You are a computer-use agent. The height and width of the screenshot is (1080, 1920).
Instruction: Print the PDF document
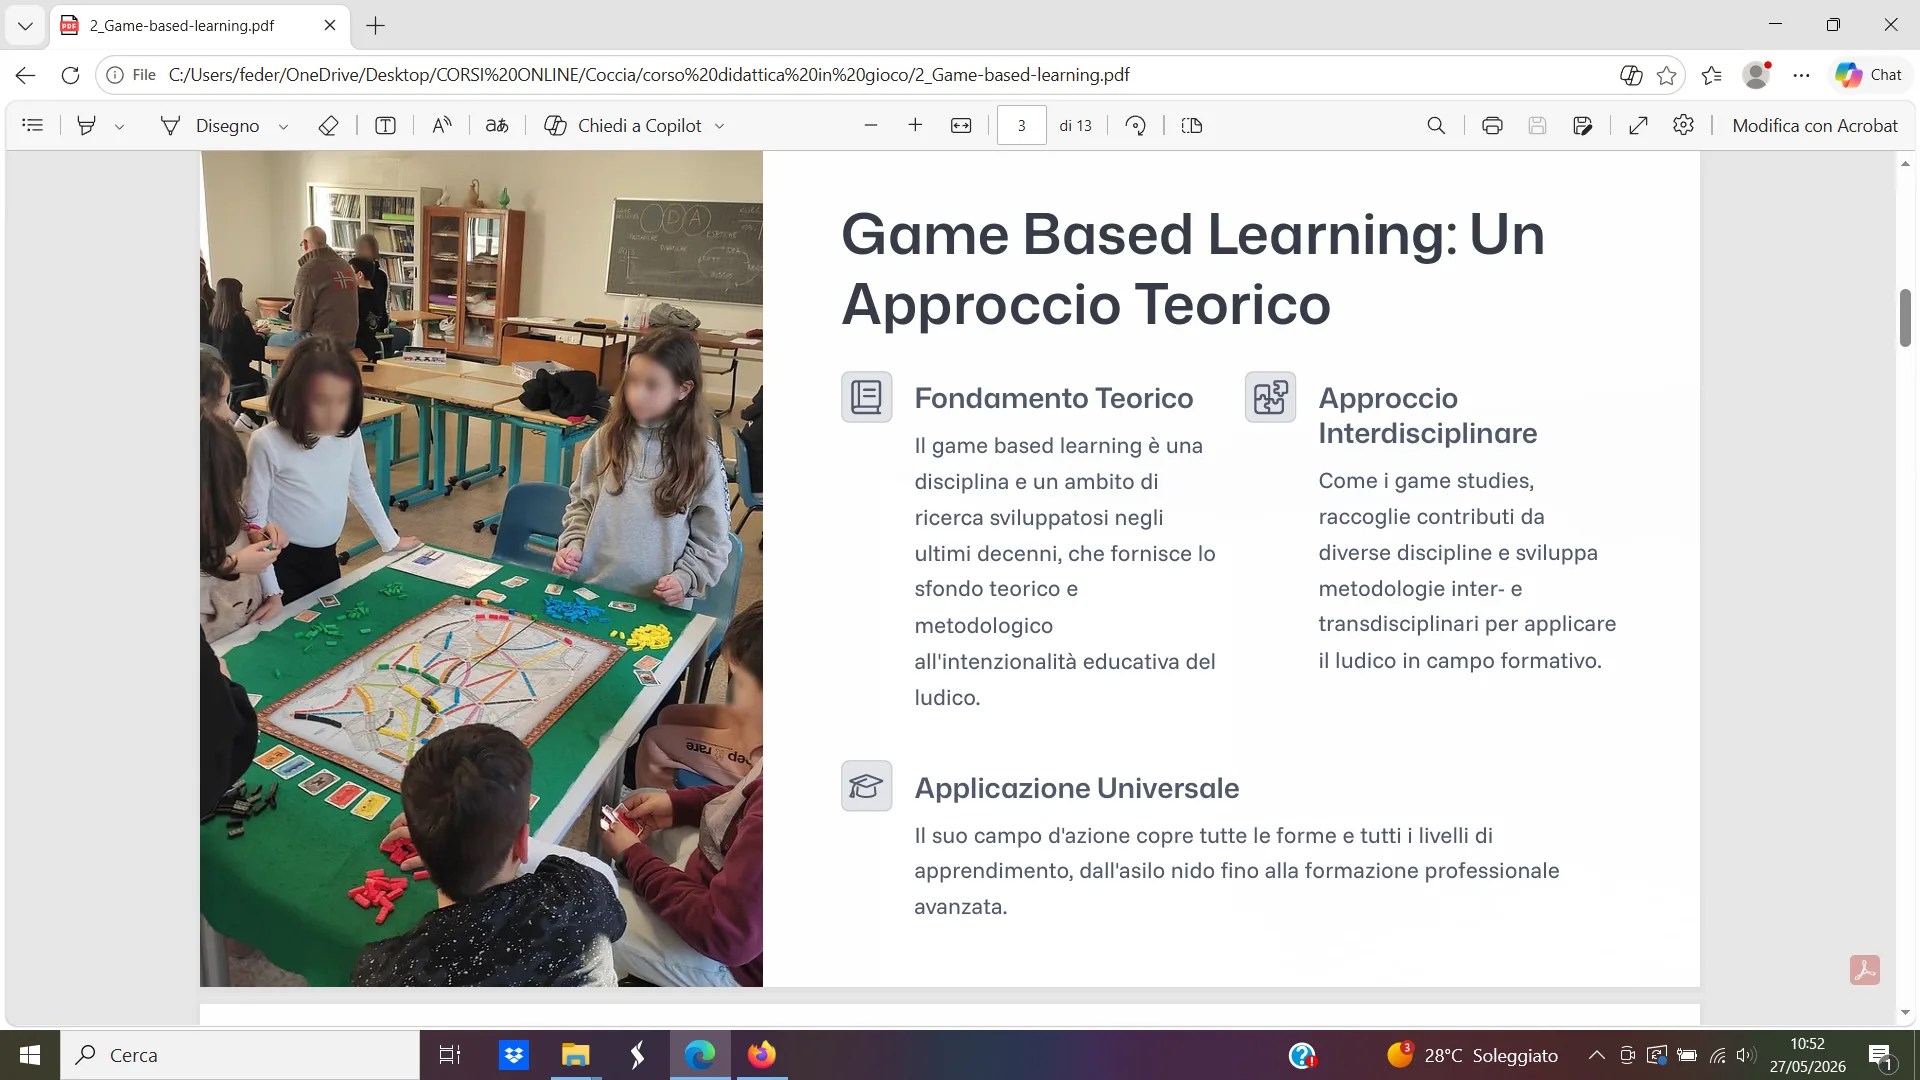point(1492,125)
